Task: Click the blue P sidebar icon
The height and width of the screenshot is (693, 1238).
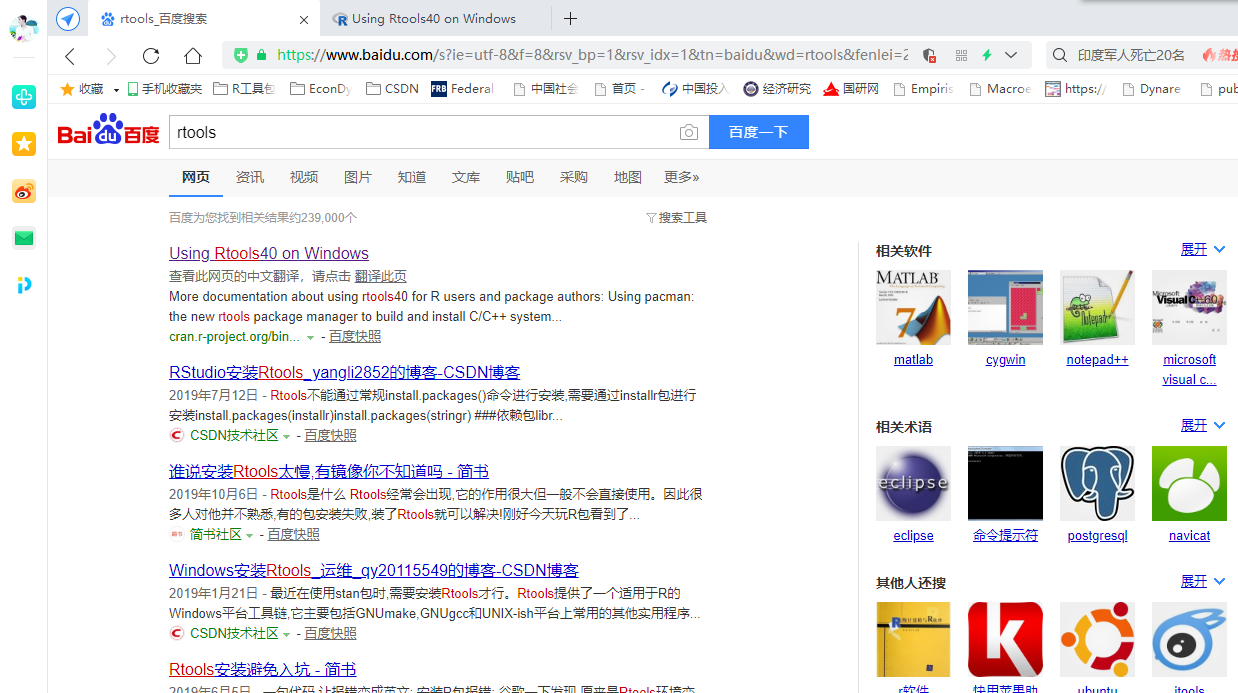Action: 24,285
